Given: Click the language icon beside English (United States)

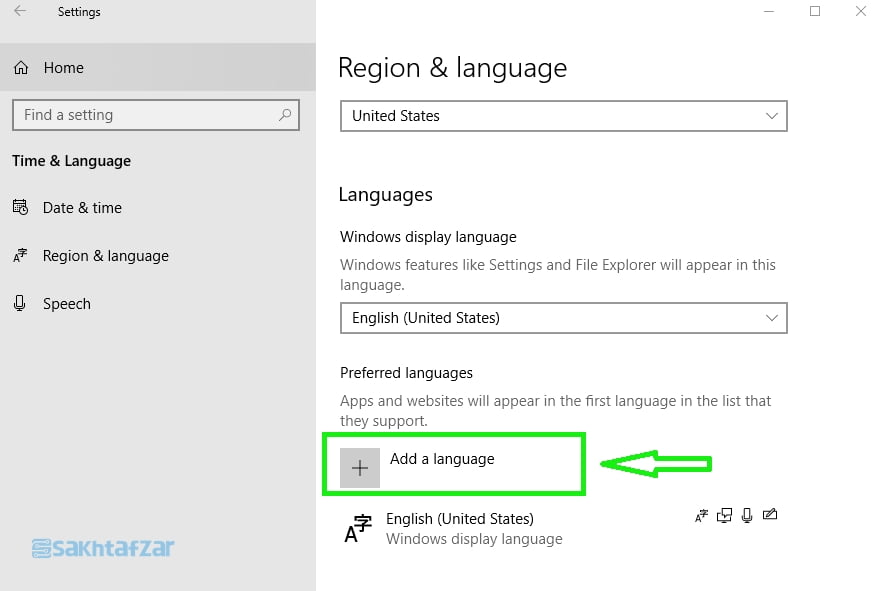Looking at the screenshot, I should click(357, 528).
